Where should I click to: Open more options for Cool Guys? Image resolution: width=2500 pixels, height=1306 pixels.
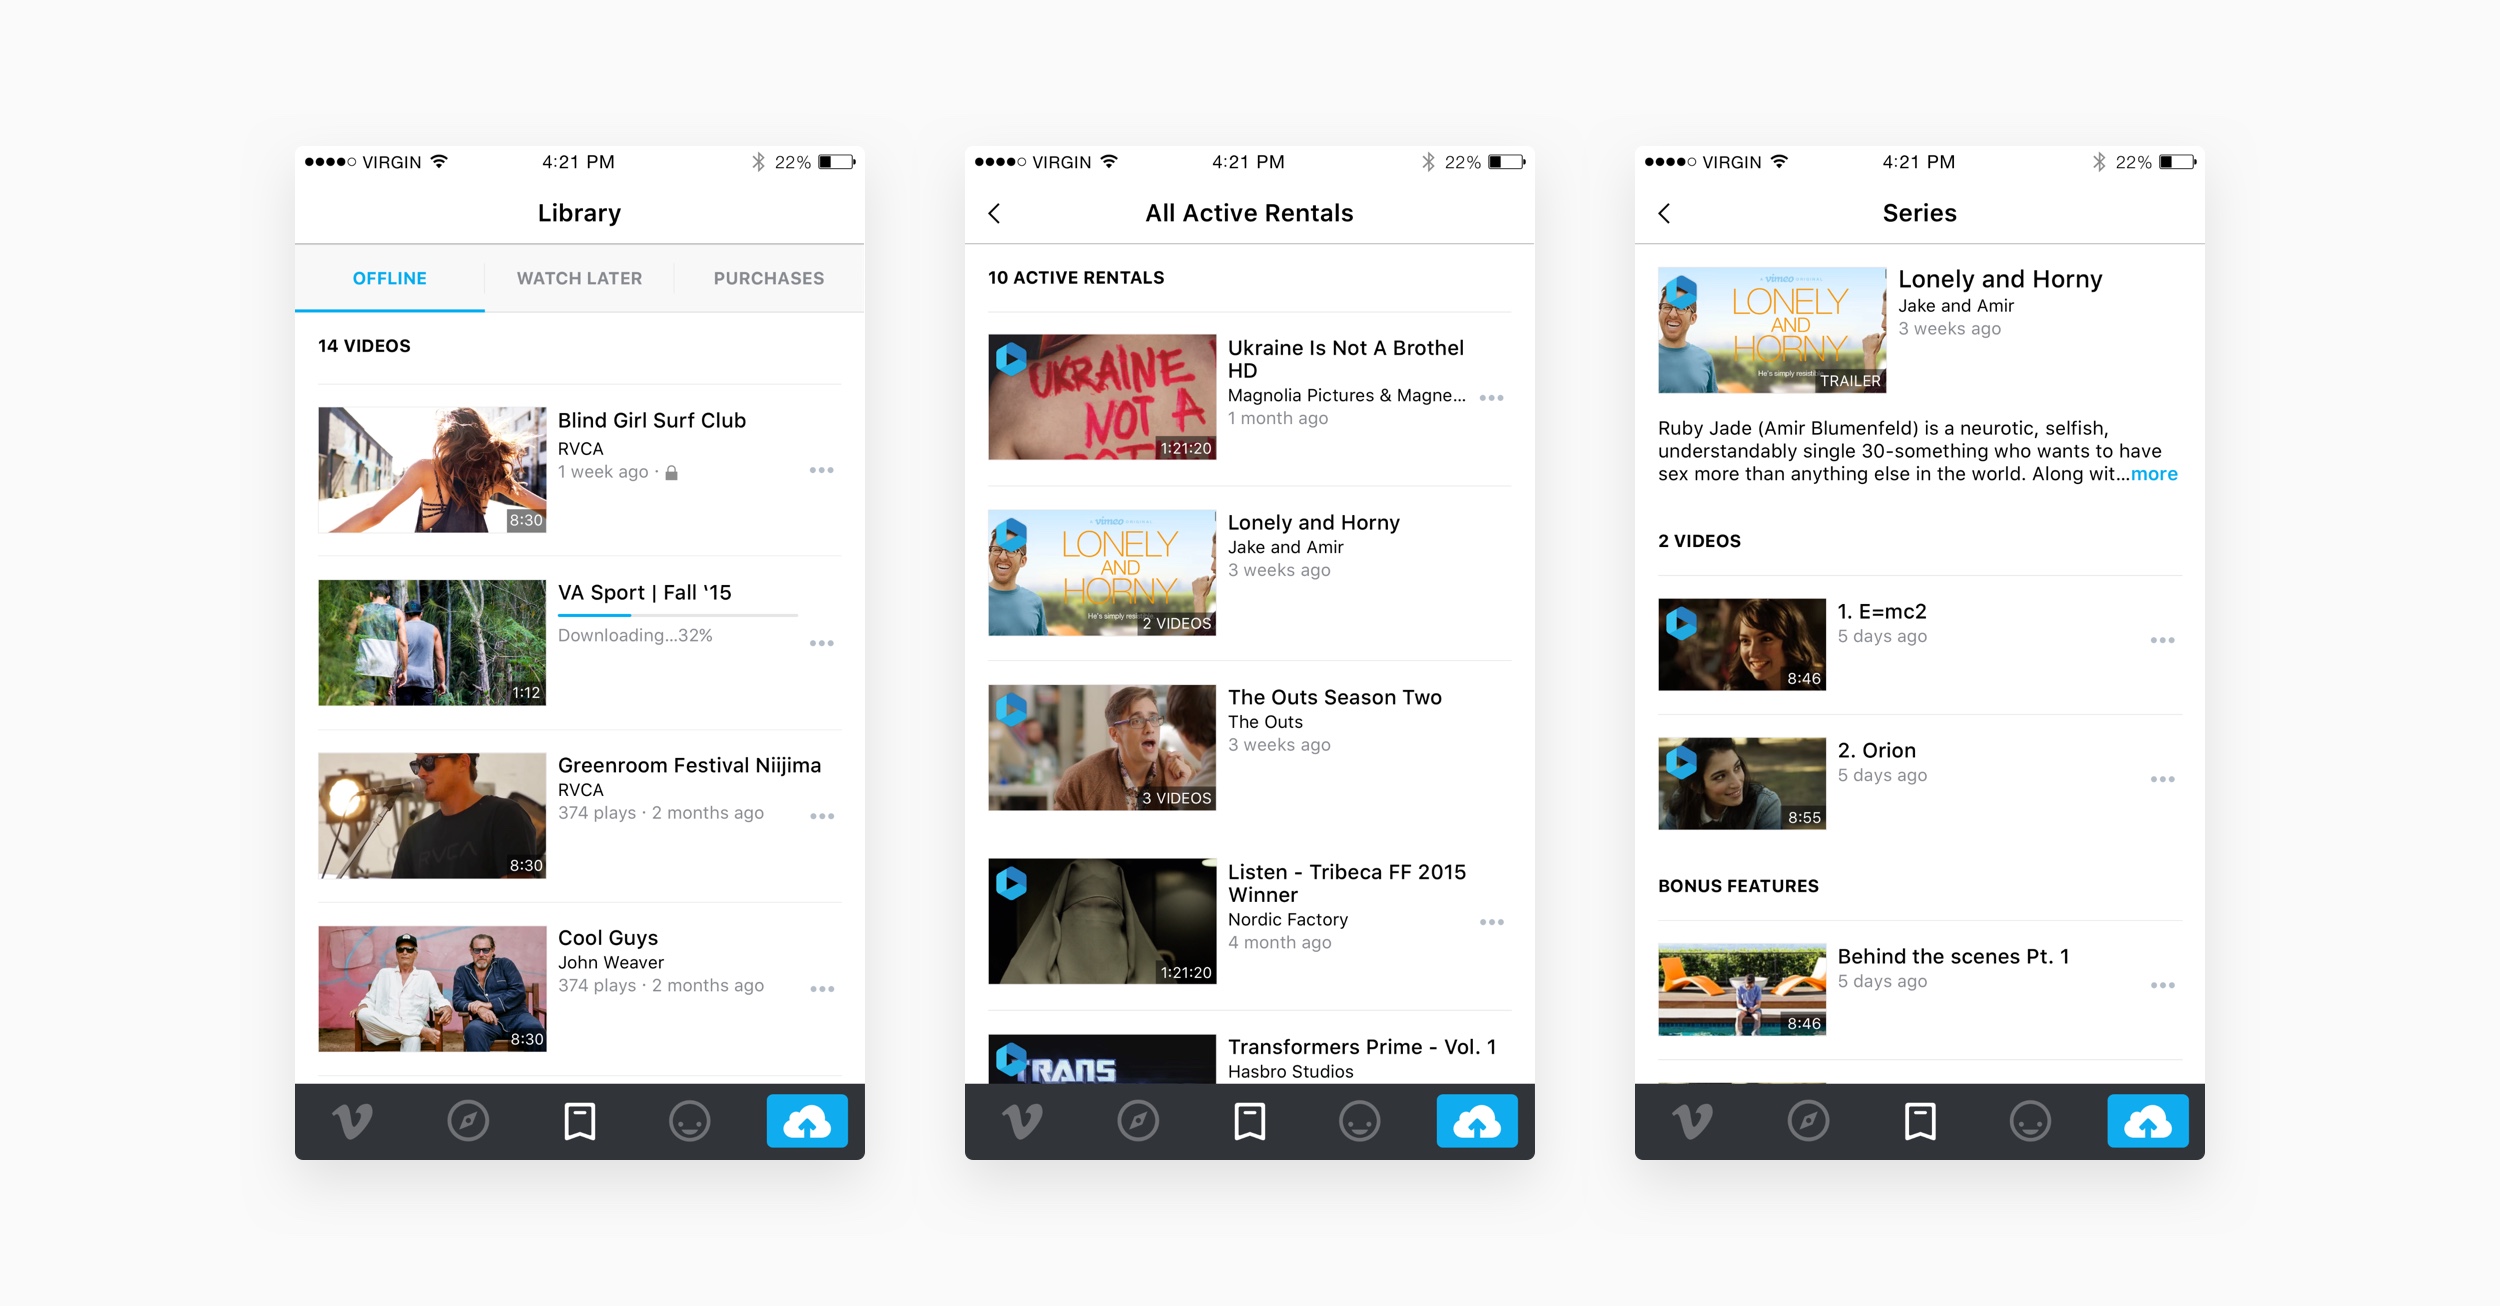tap(821, 989)
